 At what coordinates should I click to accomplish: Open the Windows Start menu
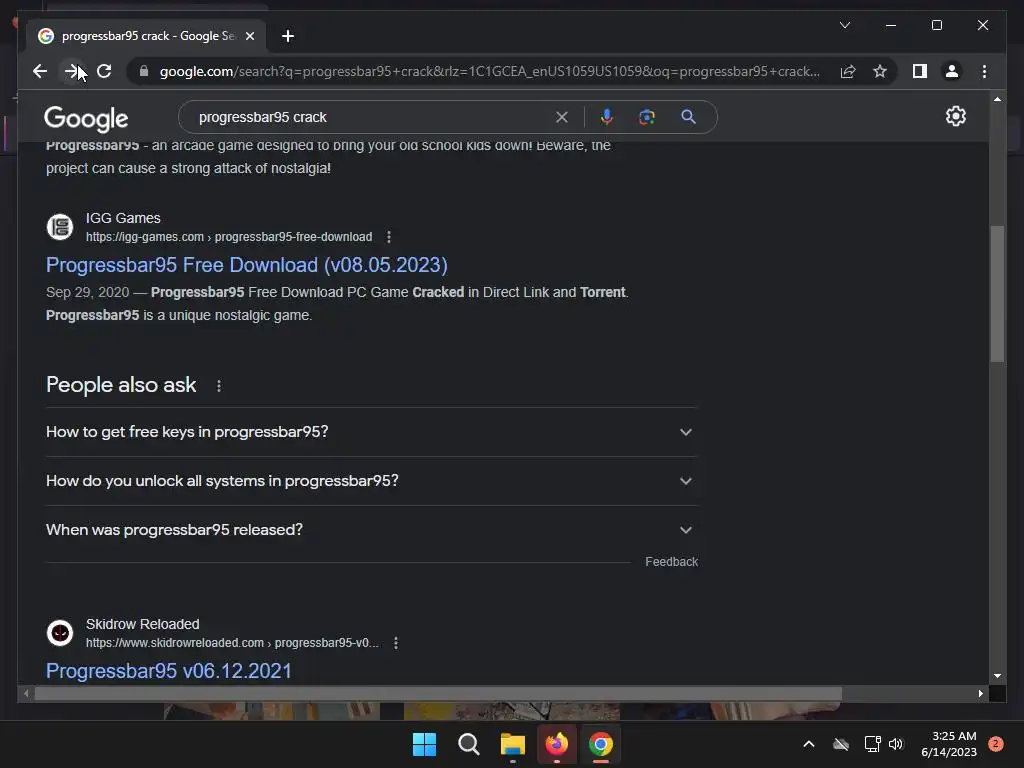pyautogui.click(x=424, y=744)
